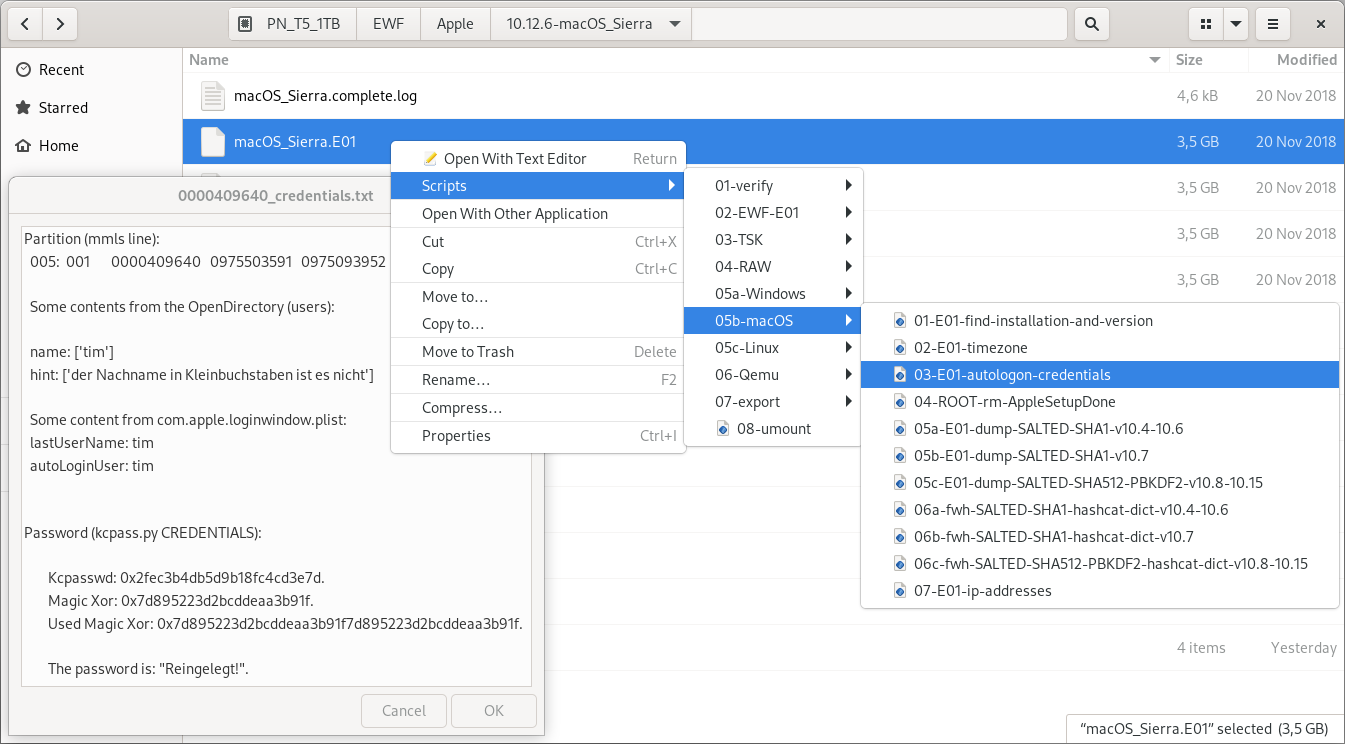Choose Open With Text Editor
Screen dimensions: 1345x744
click(x=538, y=158)
